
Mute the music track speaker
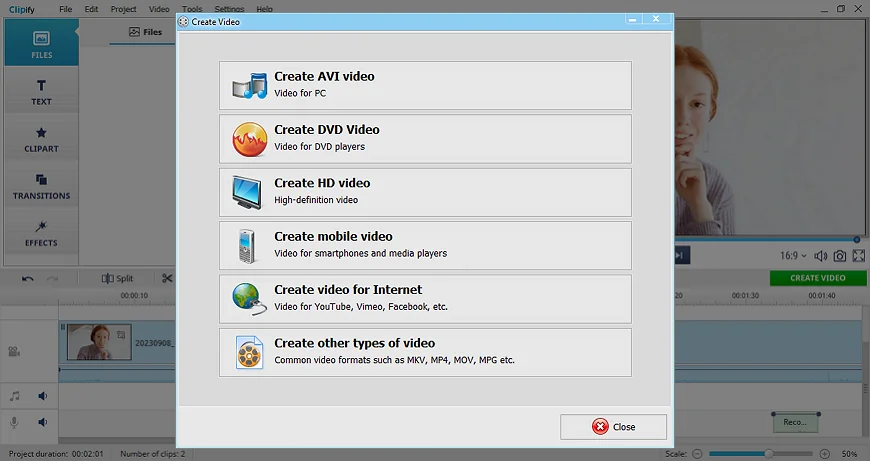[x=43, y=396]
